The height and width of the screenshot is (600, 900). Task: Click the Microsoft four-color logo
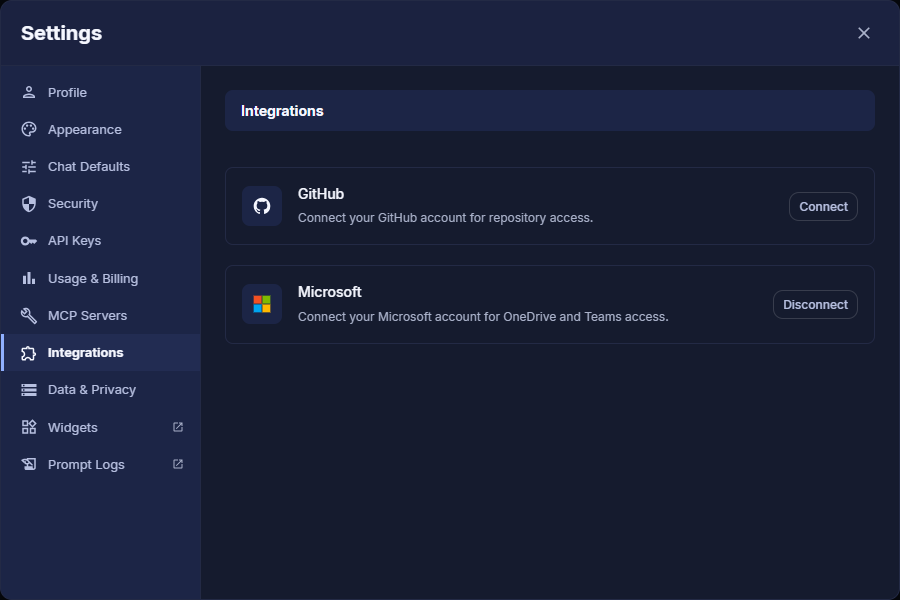[x=262, y=304]
